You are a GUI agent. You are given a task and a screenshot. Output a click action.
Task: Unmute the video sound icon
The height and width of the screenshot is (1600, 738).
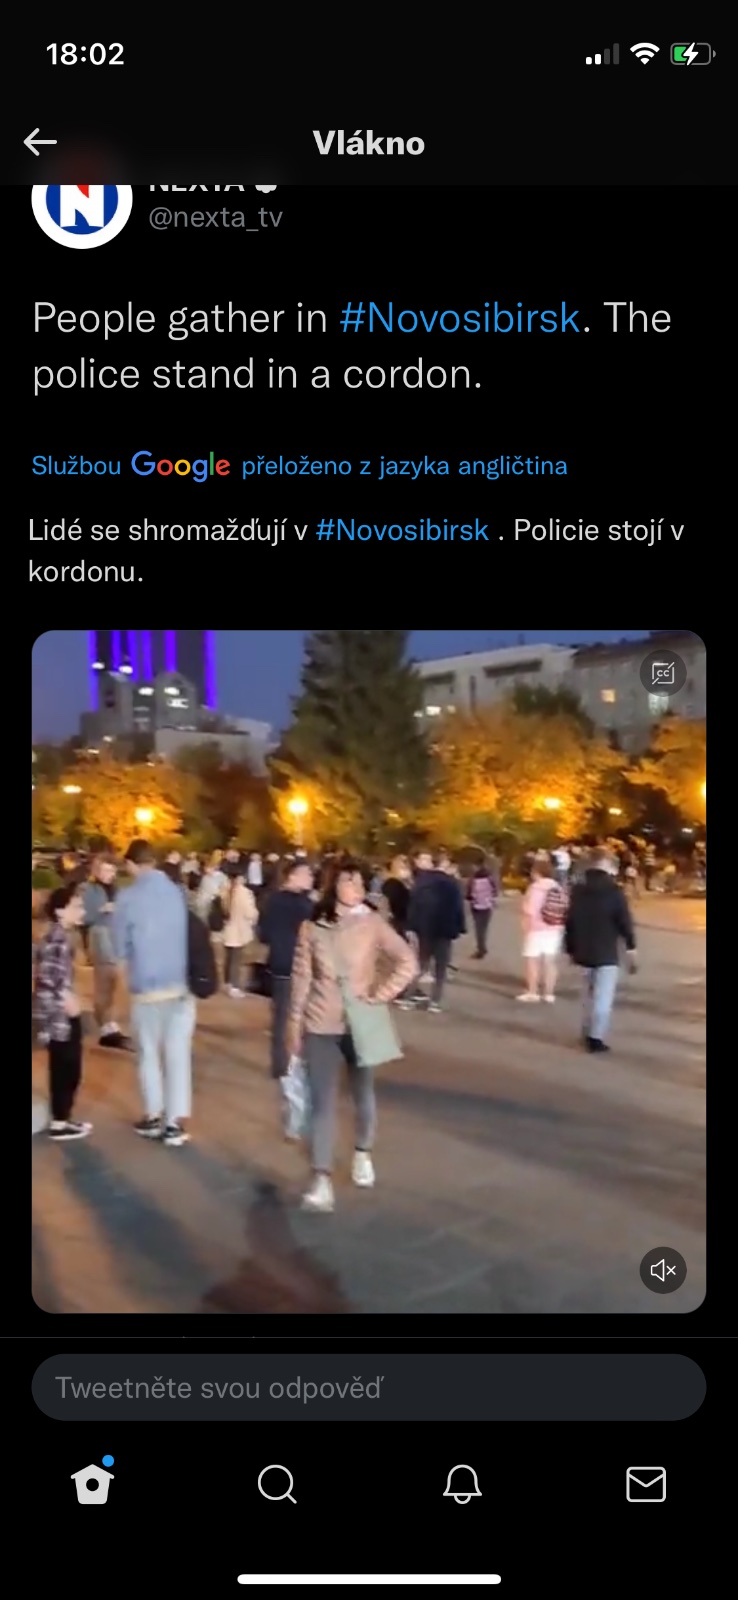coord(663,1270)
